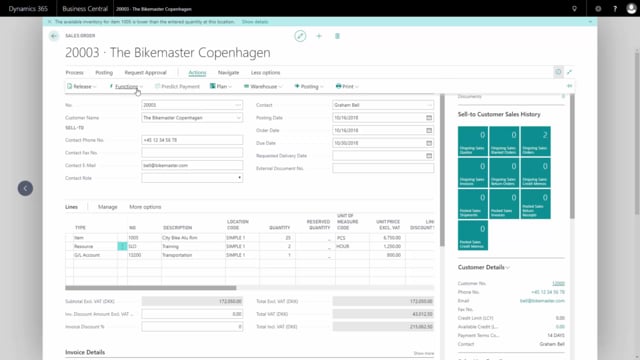
Task: Open the Posted Sales Invoices tile
Action: (x=504, y=204)
